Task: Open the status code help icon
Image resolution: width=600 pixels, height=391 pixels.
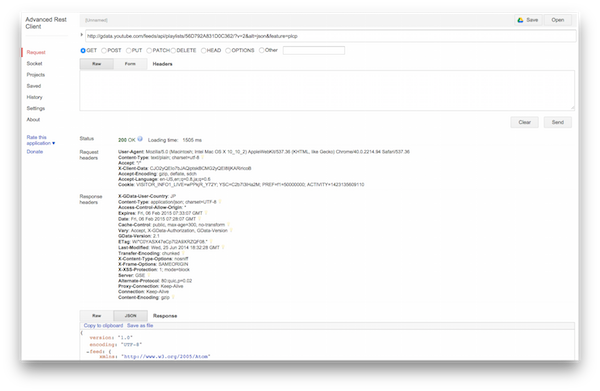Action: (x=140, y=139)
